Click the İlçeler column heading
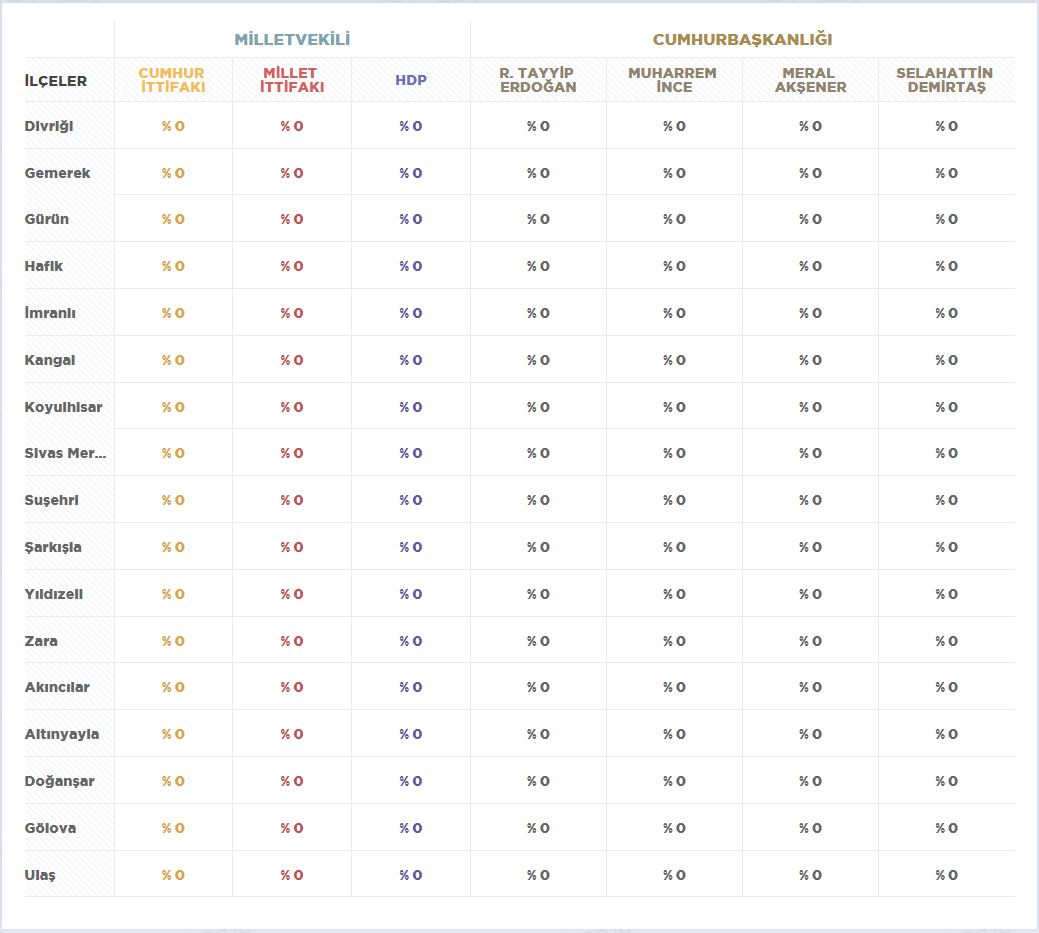This screenshot has height=933, width=1039. [x=56, y=81]
